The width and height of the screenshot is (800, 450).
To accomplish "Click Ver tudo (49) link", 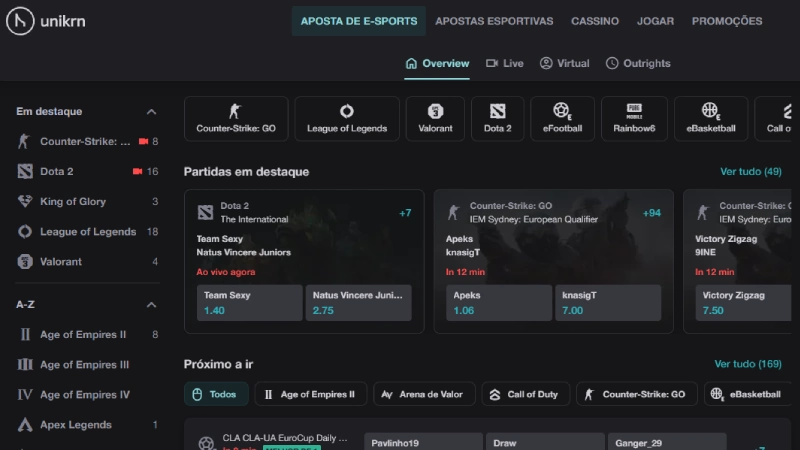I will click(751, 171).
